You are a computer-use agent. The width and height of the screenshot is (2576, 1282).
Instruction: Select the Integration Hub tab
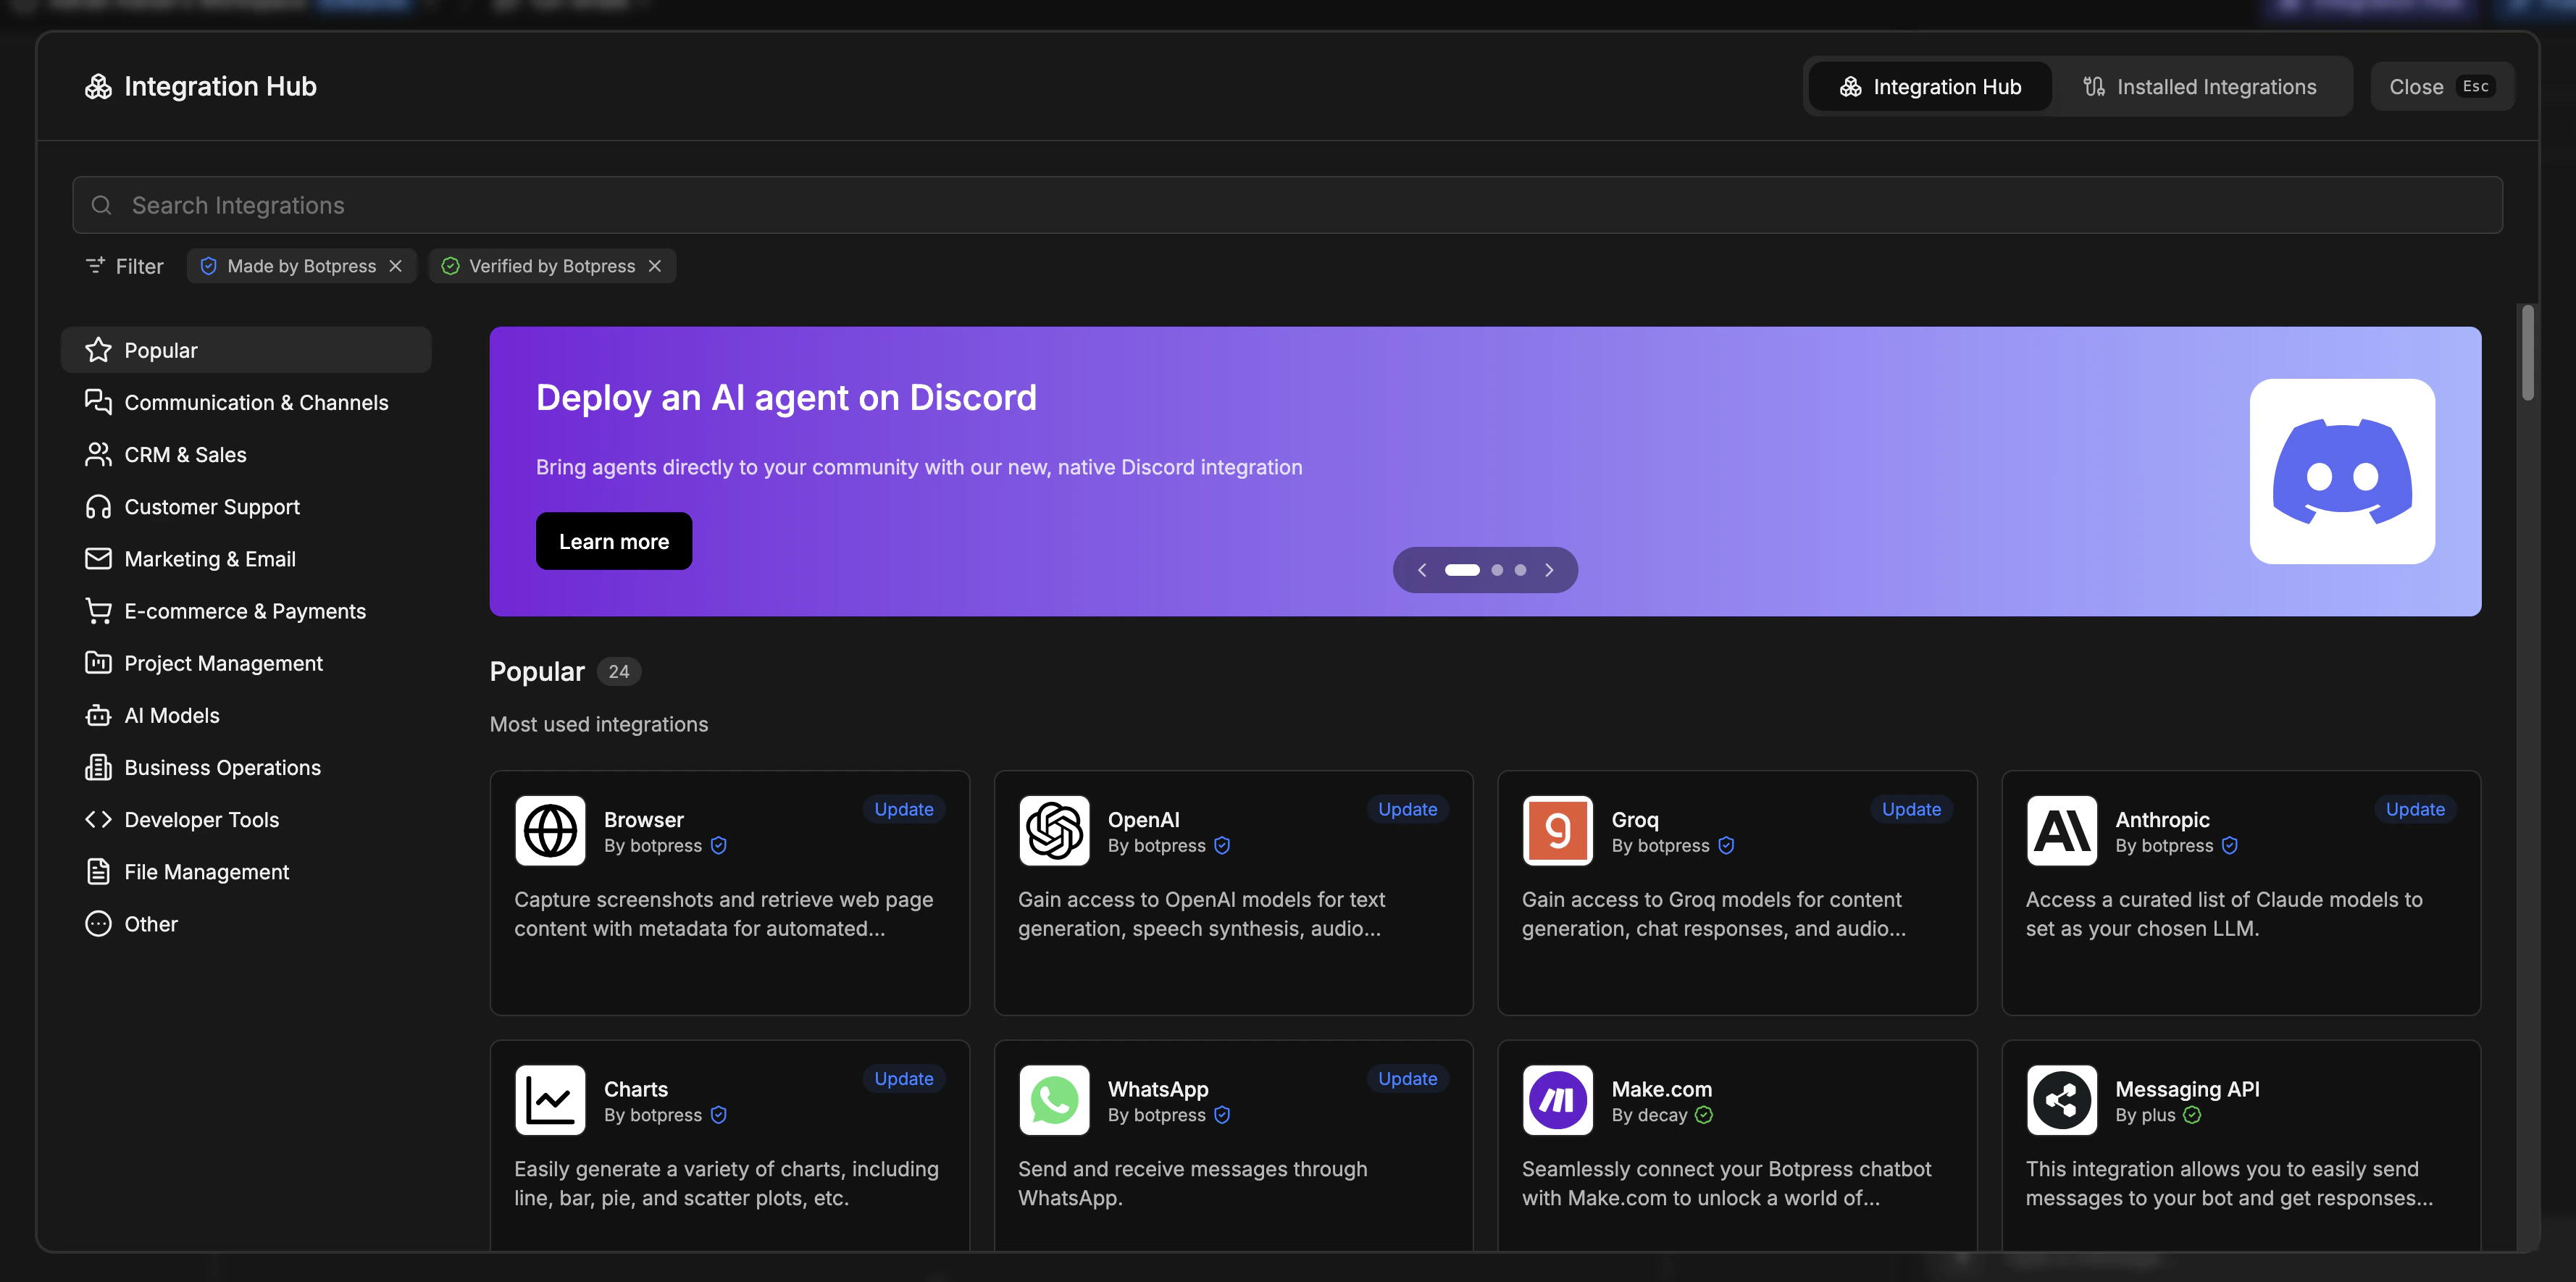coord(1928,86)
